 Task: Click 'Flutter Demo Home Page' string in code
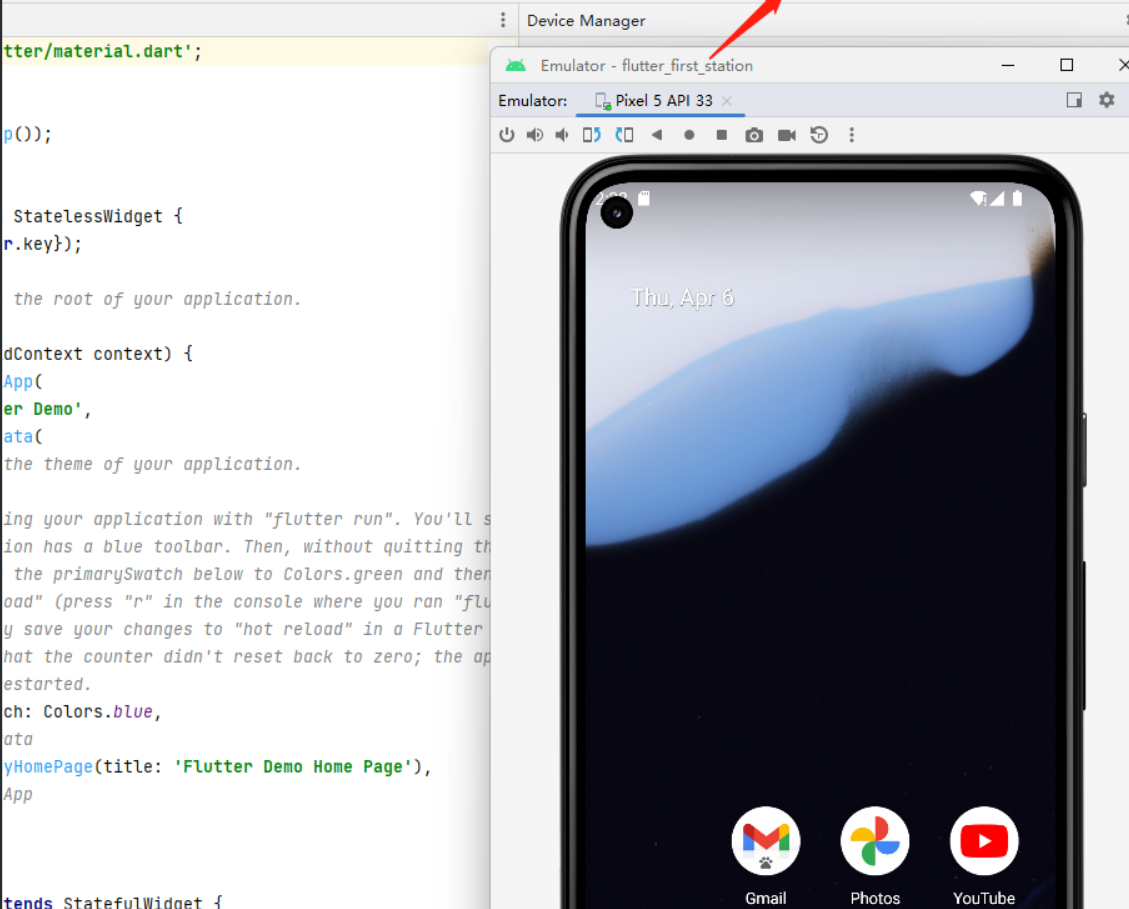click(x=297, y=766)
